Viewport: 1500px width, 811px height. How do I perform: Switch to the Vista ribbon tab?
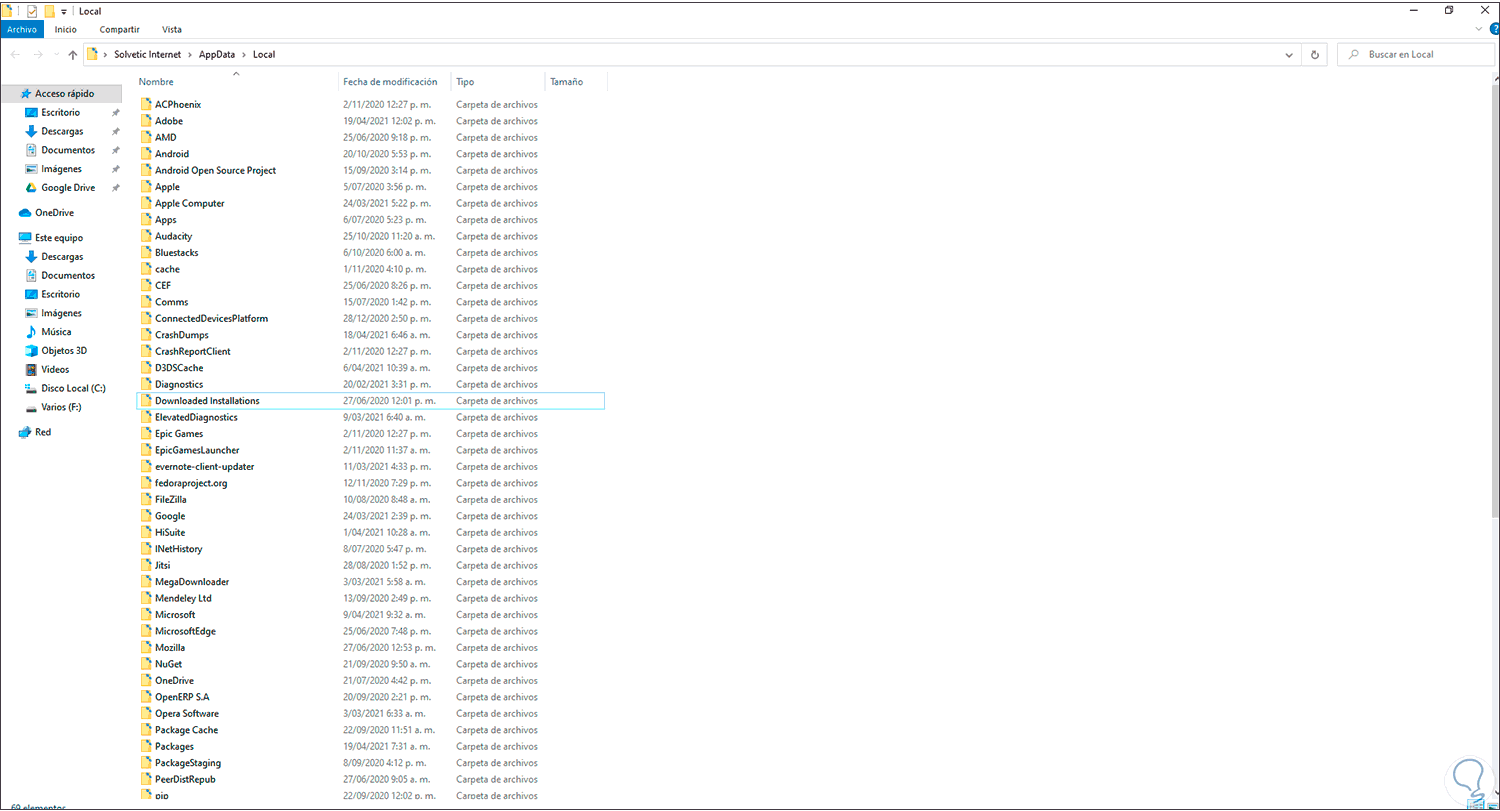[x=172, y=30]
